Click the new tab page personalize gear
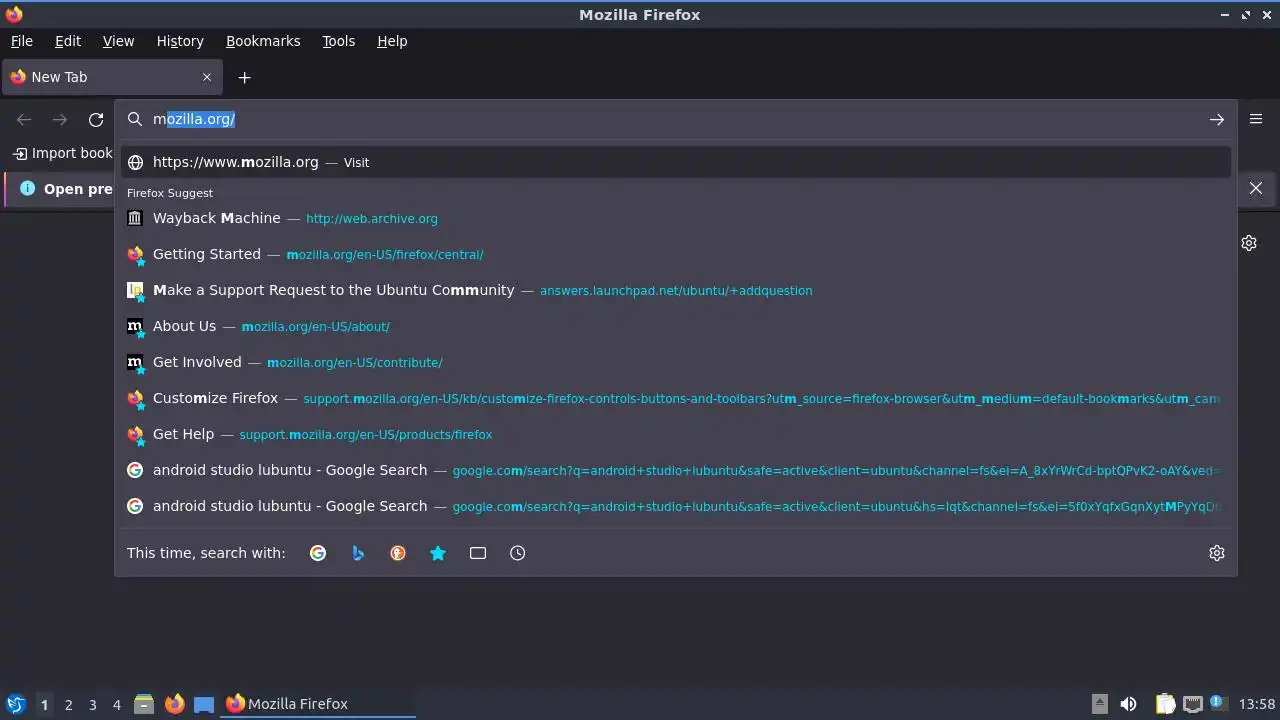Image resolution: width=1280 pixels, height=720 pixels. click(x=1249, y=243)
